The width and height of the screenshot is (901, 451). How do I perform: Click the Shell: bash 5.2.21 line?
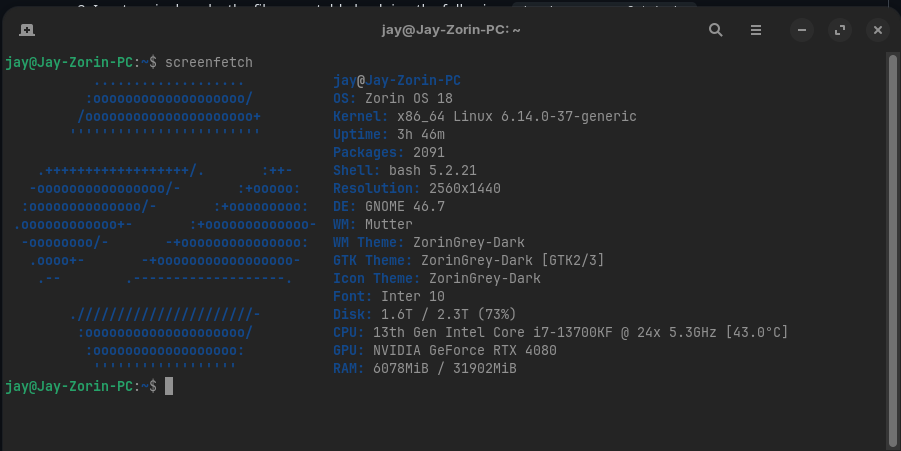click(404, 170)
